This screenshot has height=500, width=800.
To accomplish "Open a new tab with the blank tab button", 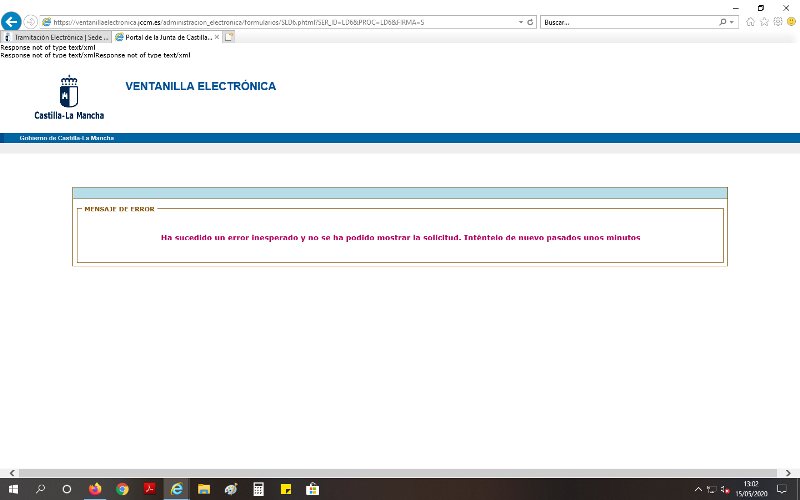I will (x=230, y=37).
